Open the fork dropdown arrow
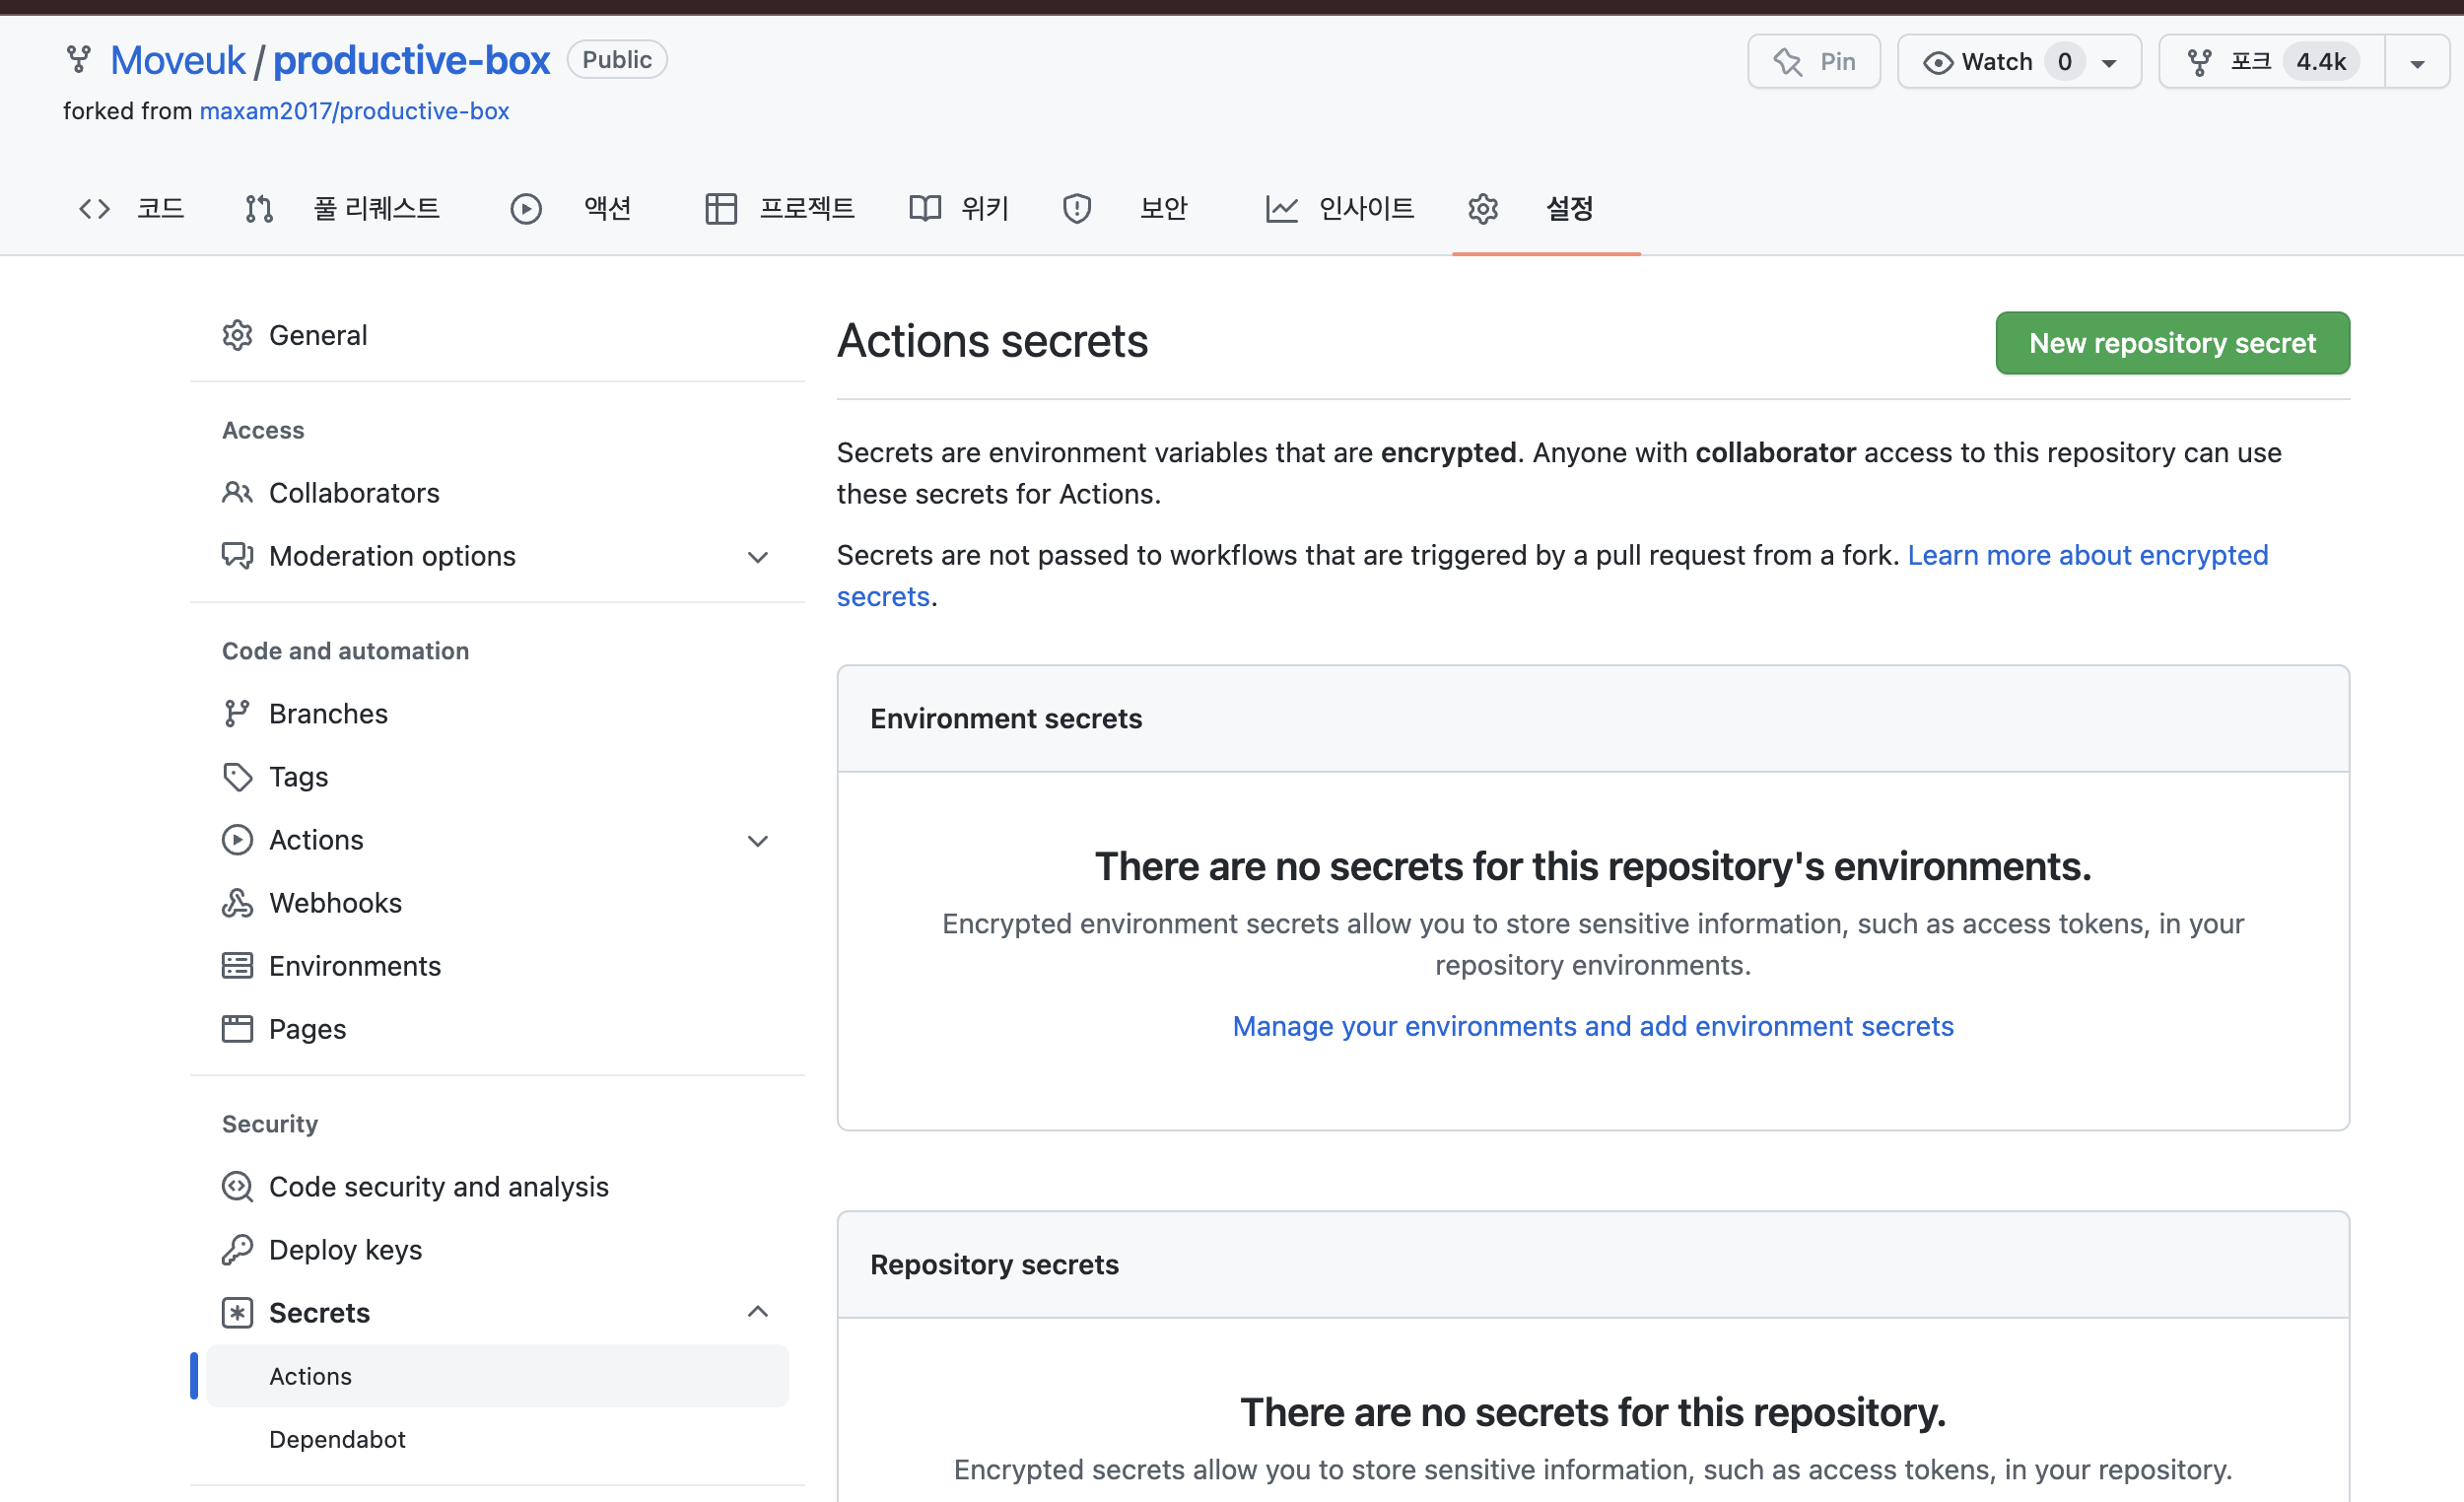The image size is (2464, 1502). coord(2416,62)
